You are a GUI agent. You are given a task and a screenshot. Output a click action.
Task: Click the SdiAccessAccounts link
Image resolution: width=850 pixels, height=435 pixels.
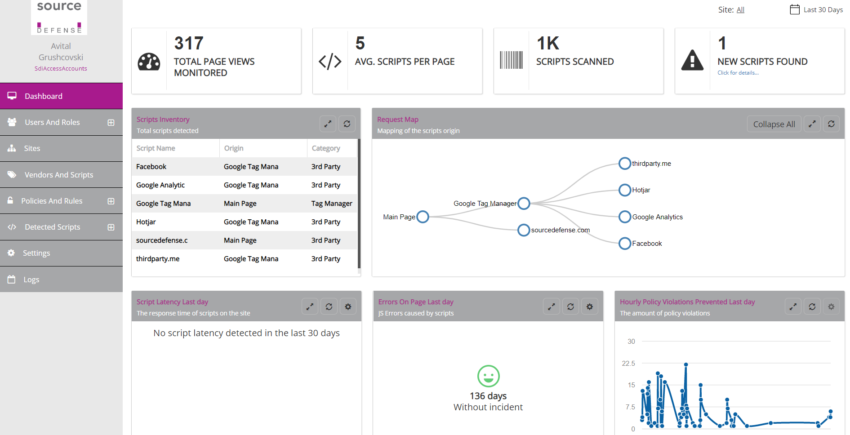click(61, 68)
